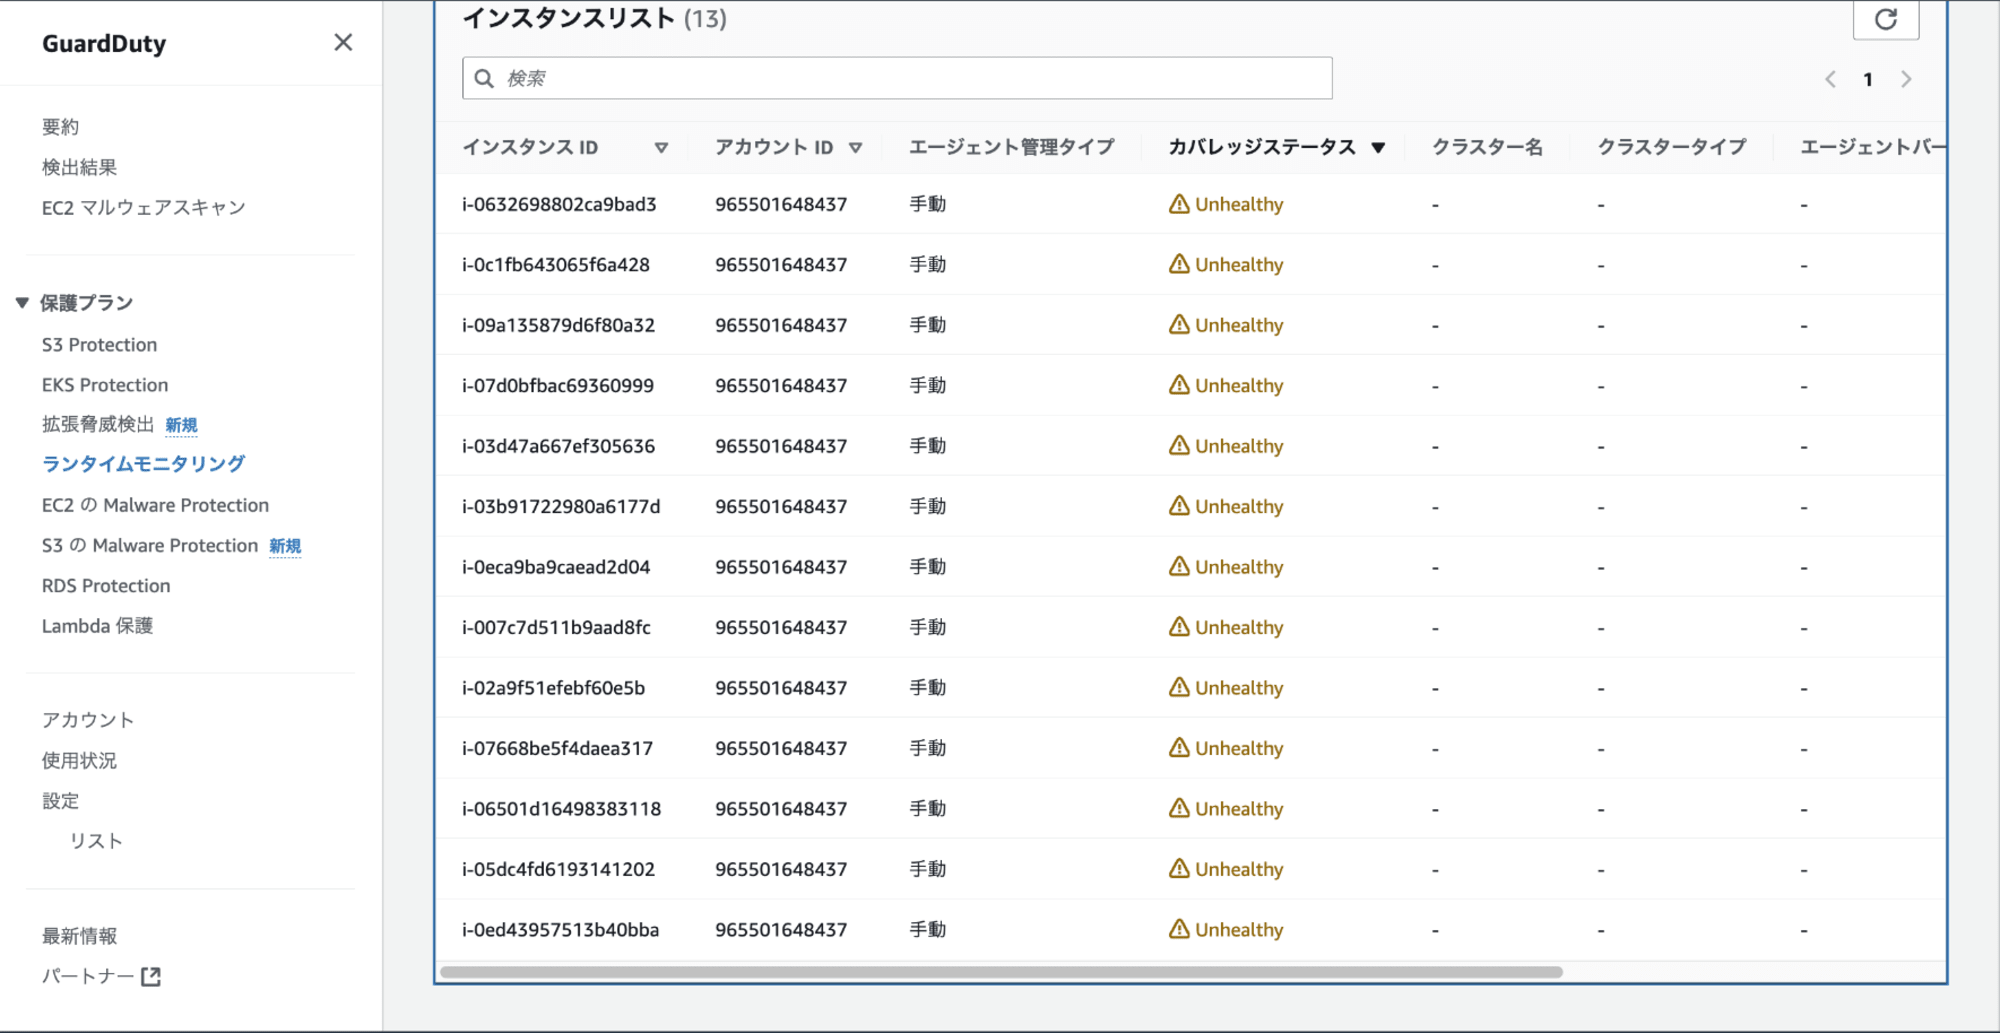This screenshot has height=1033, width=2000.
Task: Click warning icon for i-03b91722980a6177d
Action: click(1179, 506)
